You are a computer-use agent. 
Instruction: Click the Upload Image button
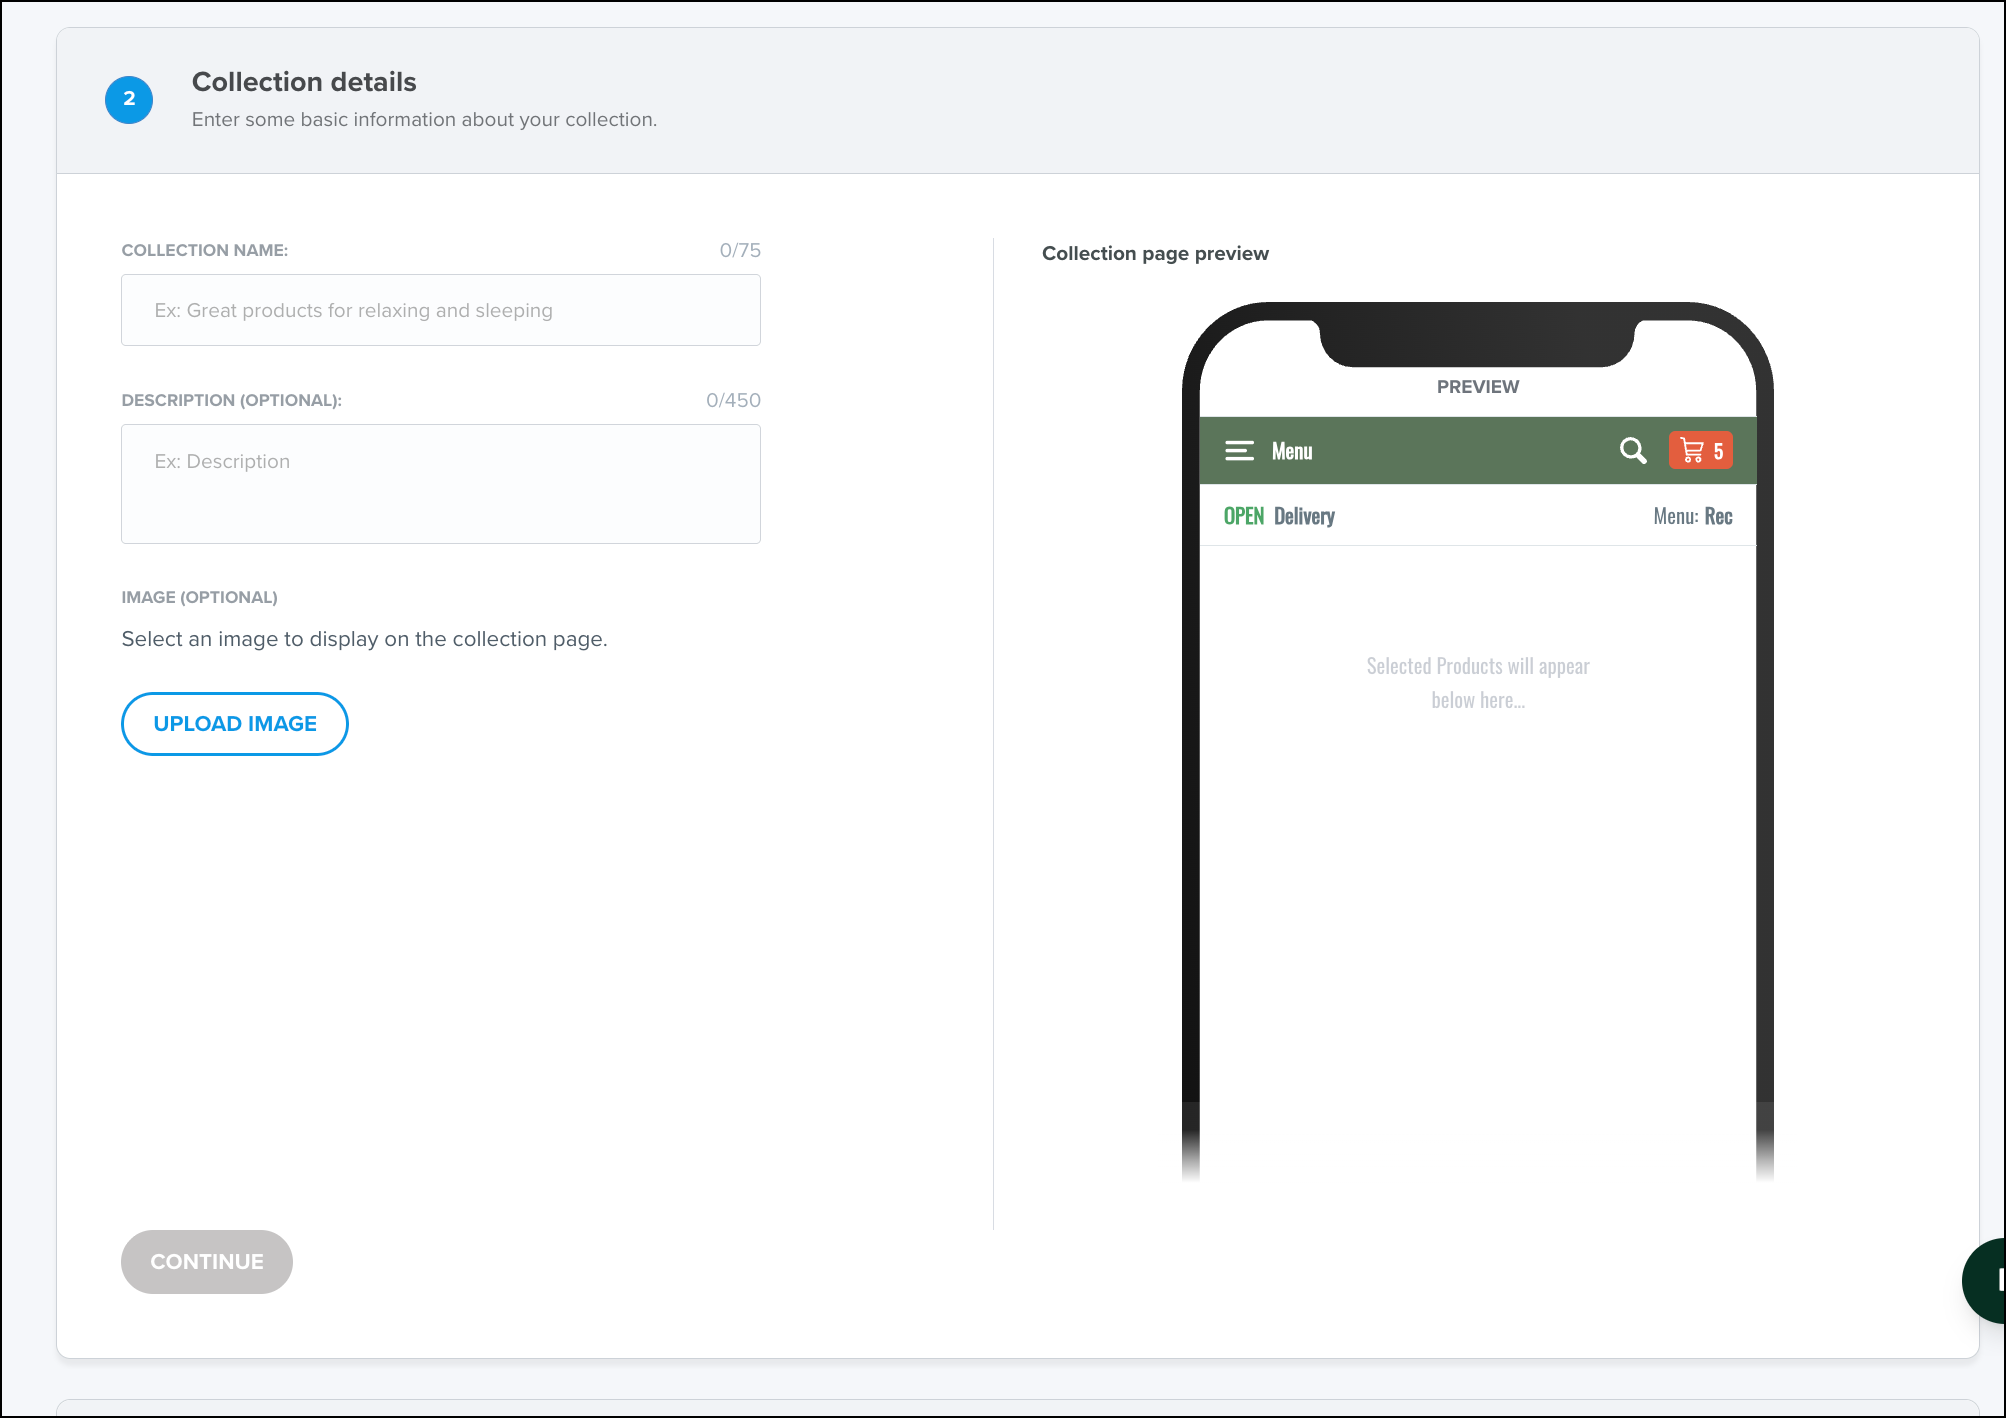[x=235, y=724]
